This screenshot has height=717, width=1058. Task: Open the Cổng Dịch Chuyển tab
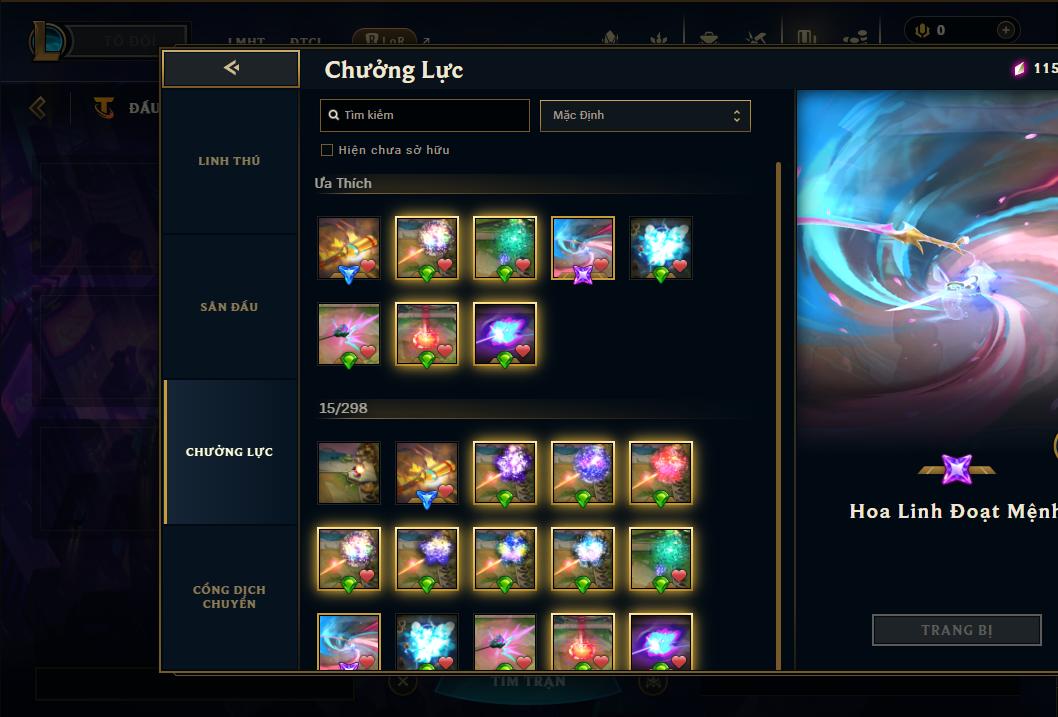pyautogui.click(x=229, y=597)
